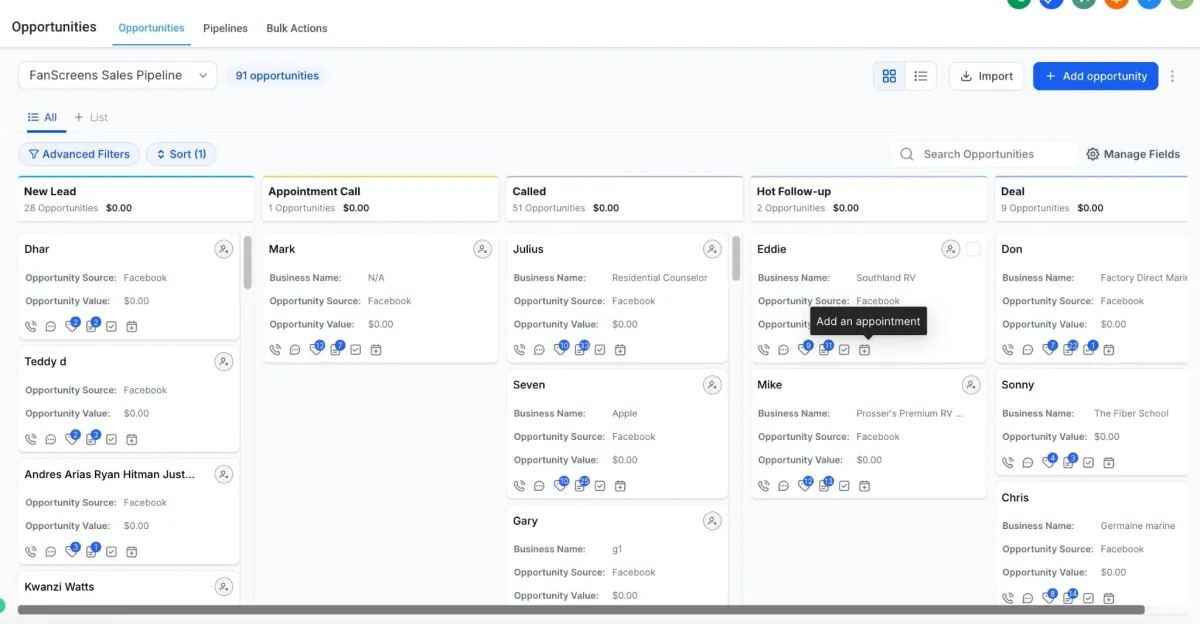Image resolution: width=1200 pixels, height=624 pixels.
Task: Open the Bulk Actions tab
Action: pyautogui.click(x=297, y=28)
